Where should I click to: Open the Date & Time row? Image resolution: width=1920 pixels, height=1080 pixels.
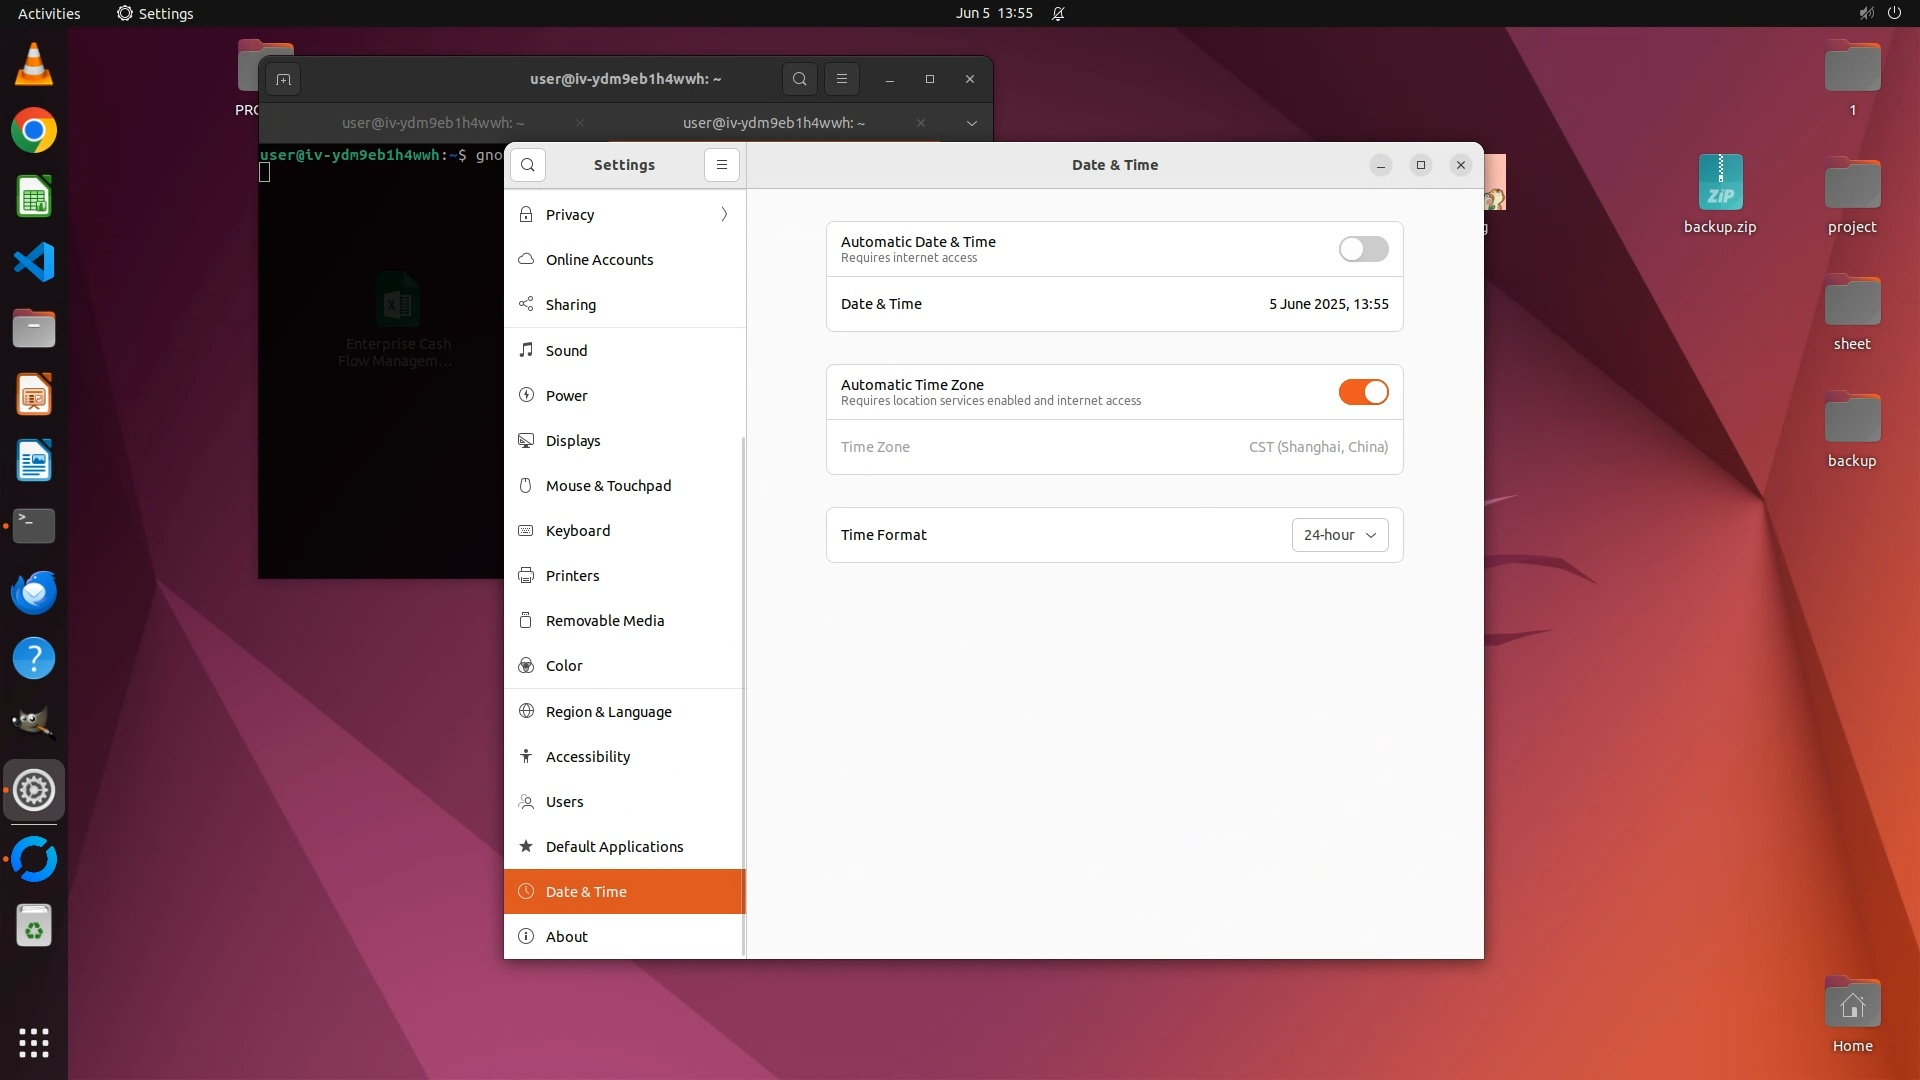point(1114,304)
